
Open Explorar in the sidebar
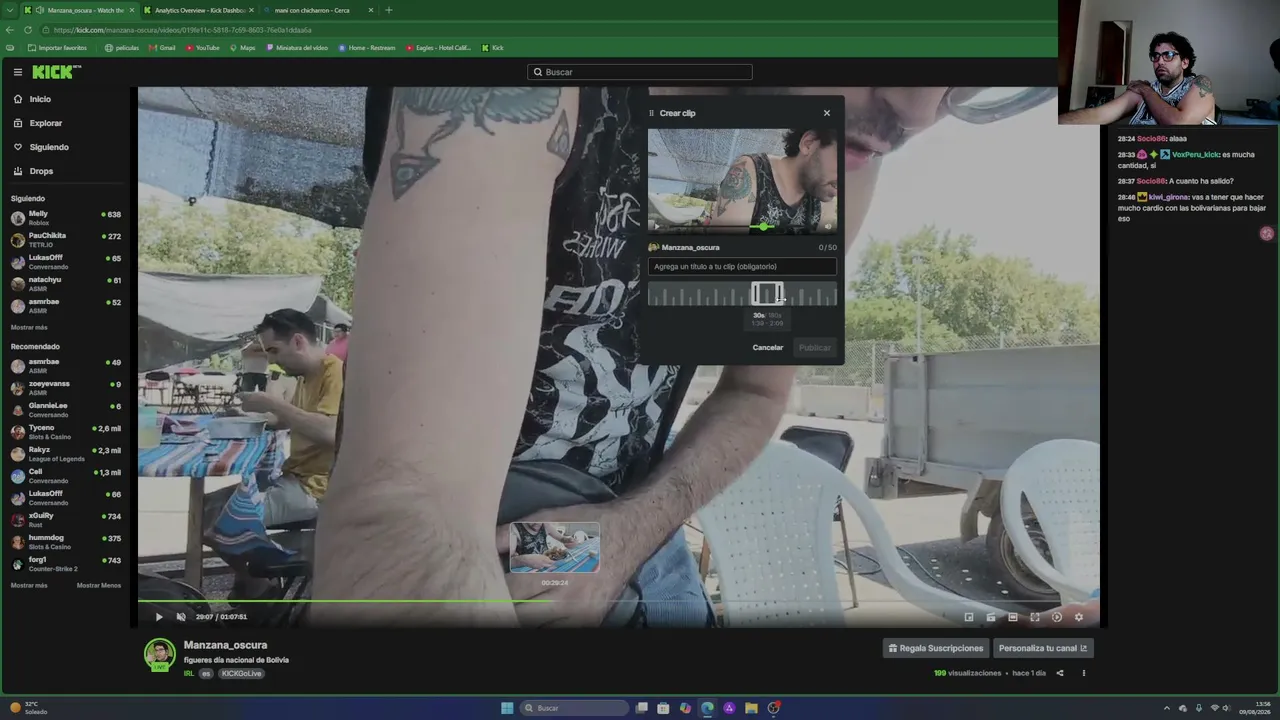(46, 123)
